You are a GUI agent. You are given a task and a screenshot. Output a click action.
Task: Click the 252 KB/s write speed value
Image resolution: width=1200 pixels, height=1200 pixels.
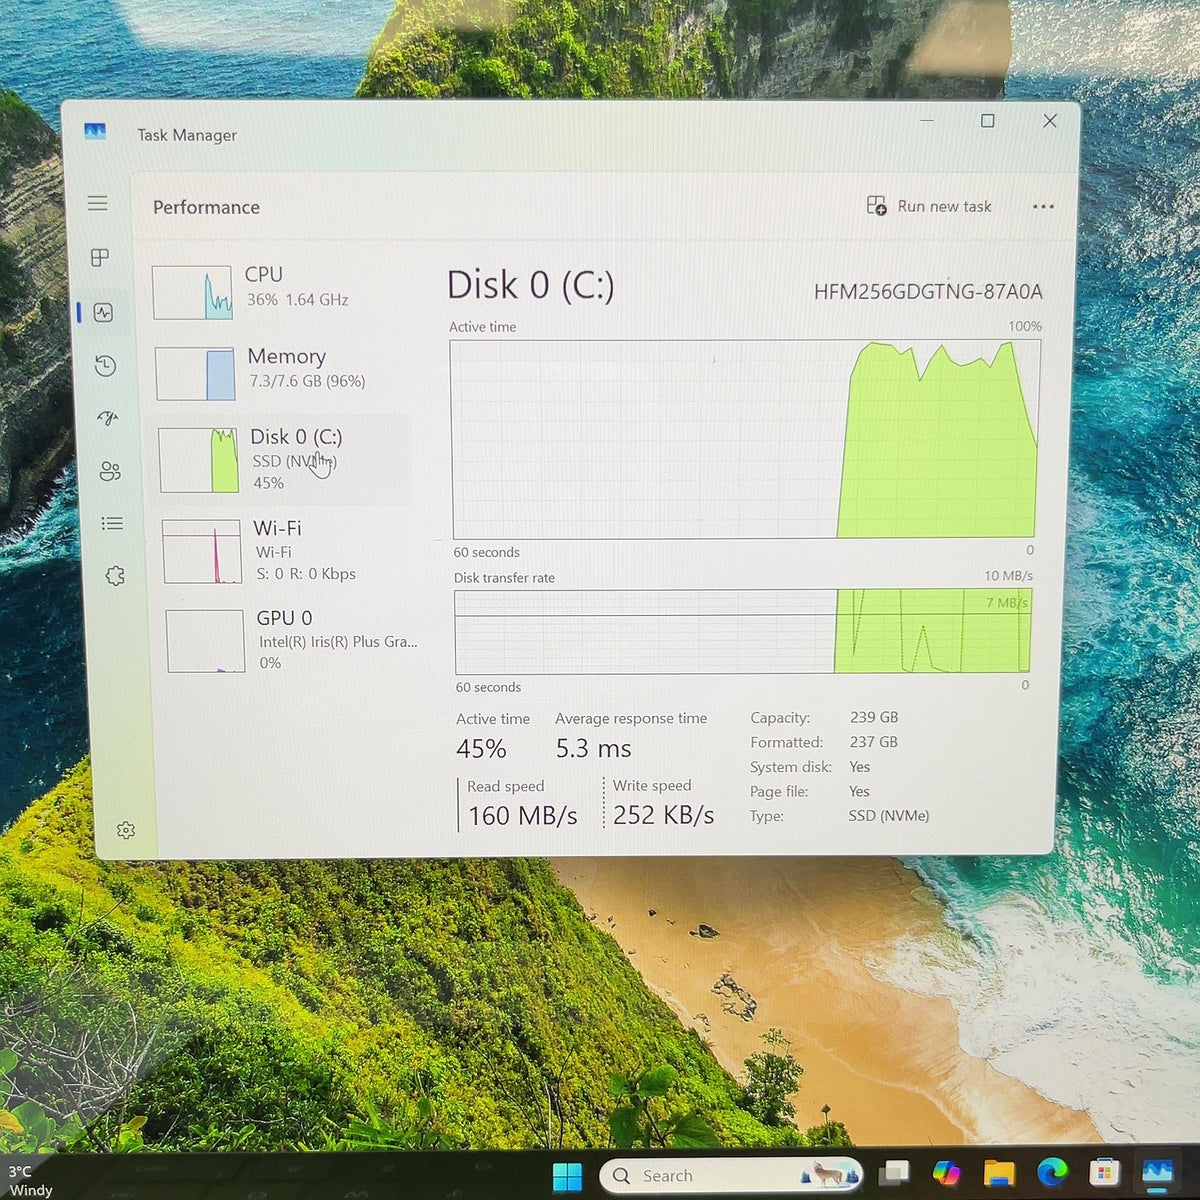coord(664,815)
